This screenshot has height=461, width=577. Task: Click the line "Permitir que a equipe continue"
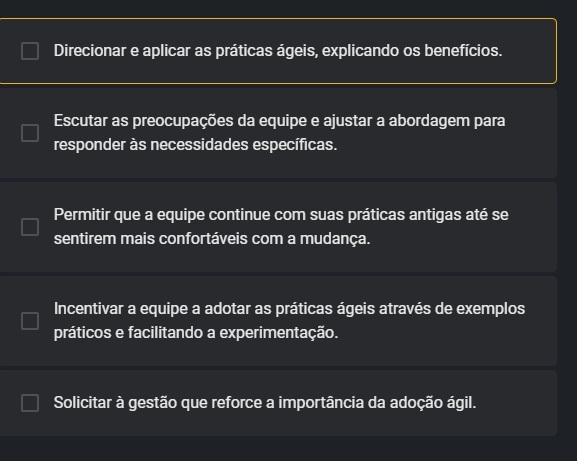tap(281, 215)
